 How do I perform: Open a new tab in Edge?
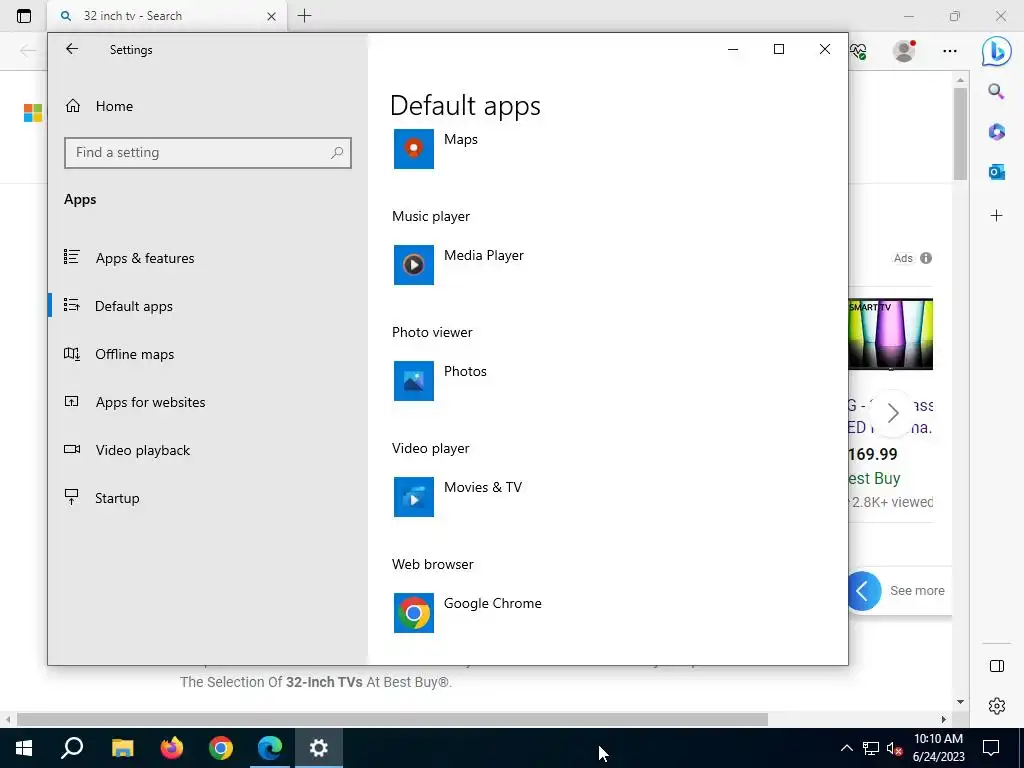click(304, 16)
